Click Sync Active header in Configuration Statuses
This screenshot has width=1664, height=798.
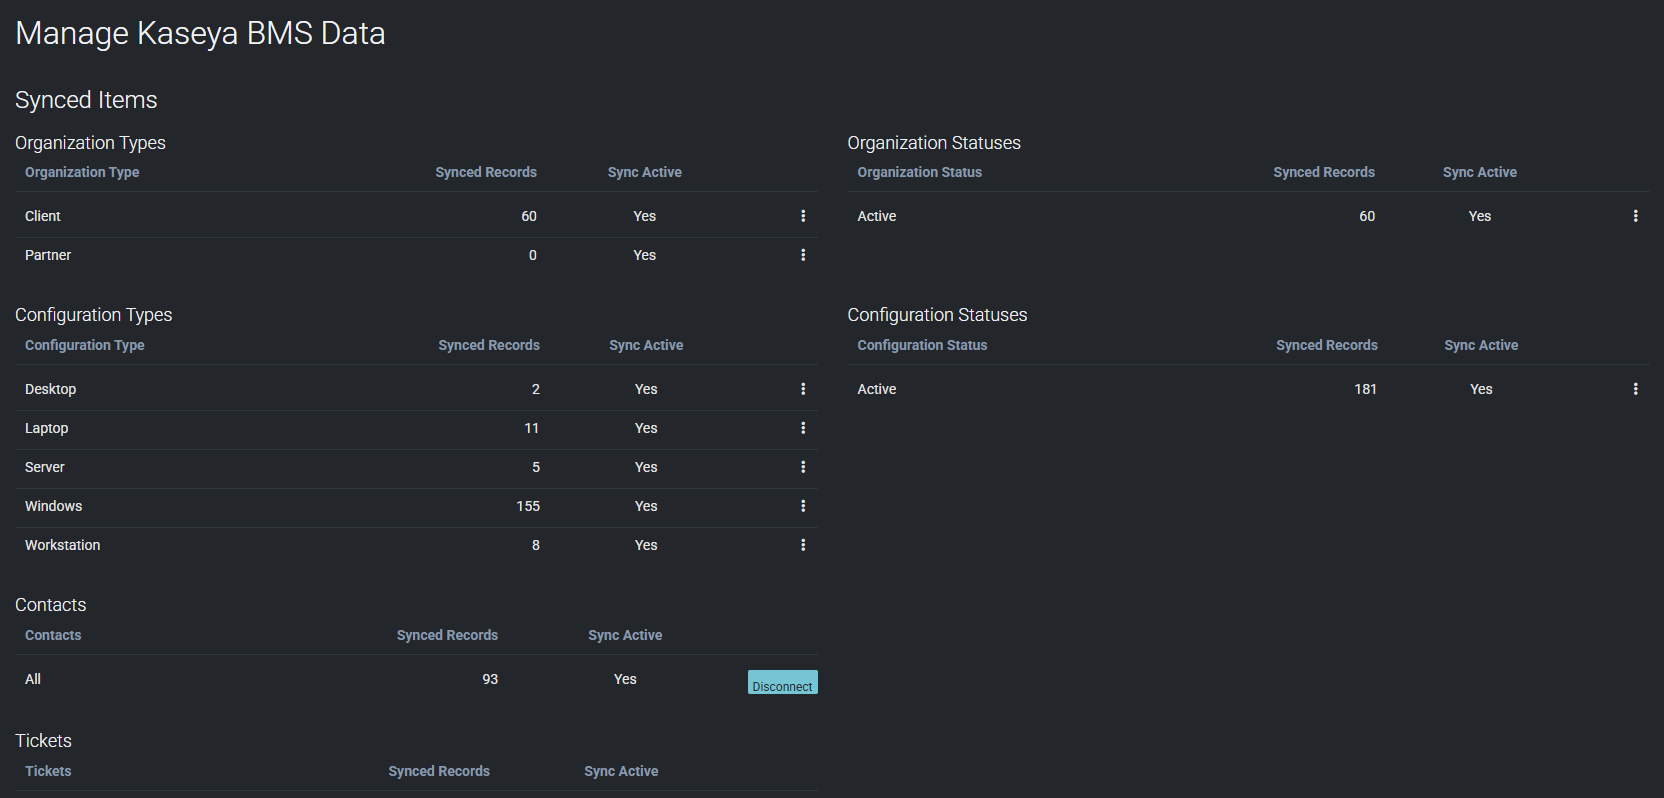[x=1481, y=345]
